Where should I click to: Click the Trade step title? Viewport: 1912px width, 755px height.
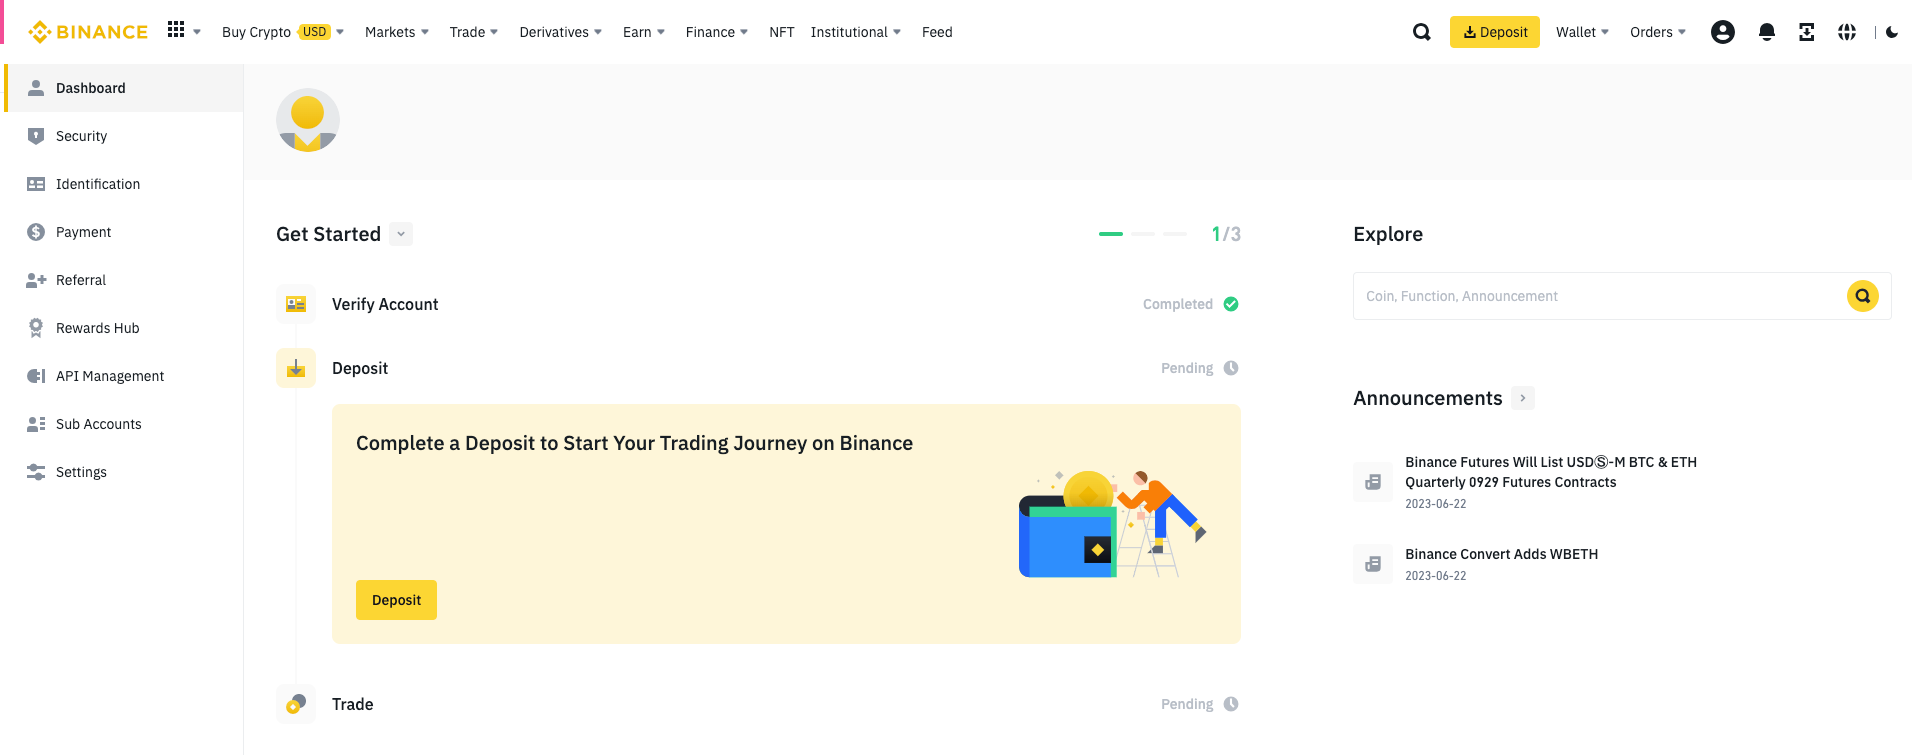pos(352,704)
